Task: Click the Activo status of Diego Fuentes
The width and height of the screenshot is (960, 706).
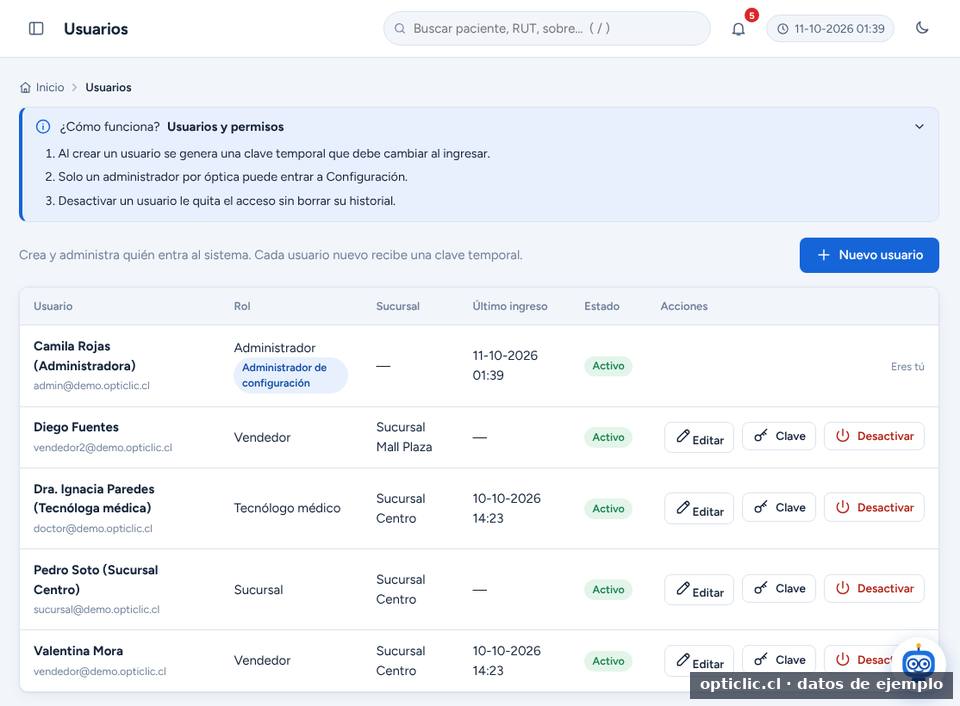Action: (608, 437)
